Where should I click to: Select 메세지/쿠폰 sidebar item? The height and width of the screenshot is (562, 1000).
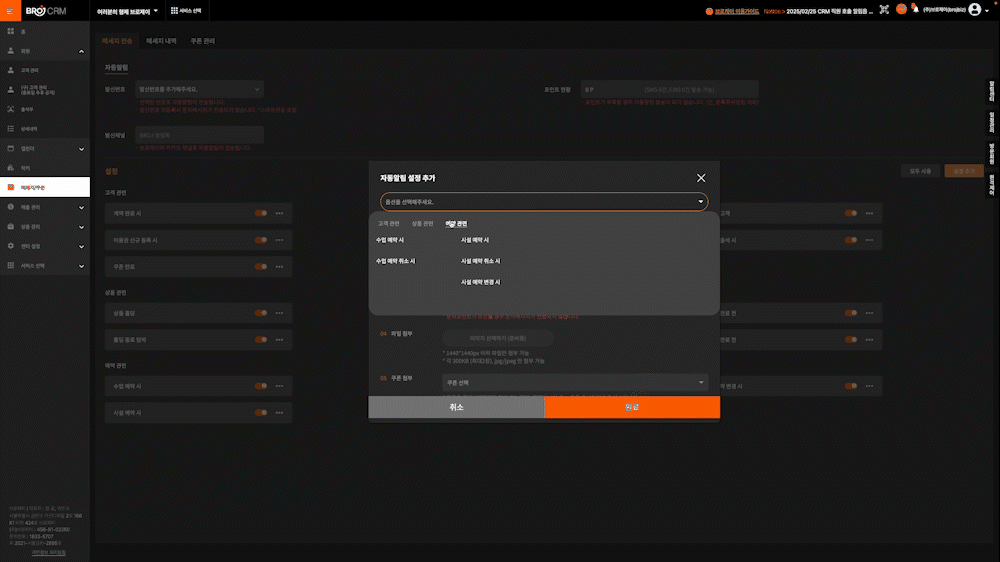[x=45, y=187]
